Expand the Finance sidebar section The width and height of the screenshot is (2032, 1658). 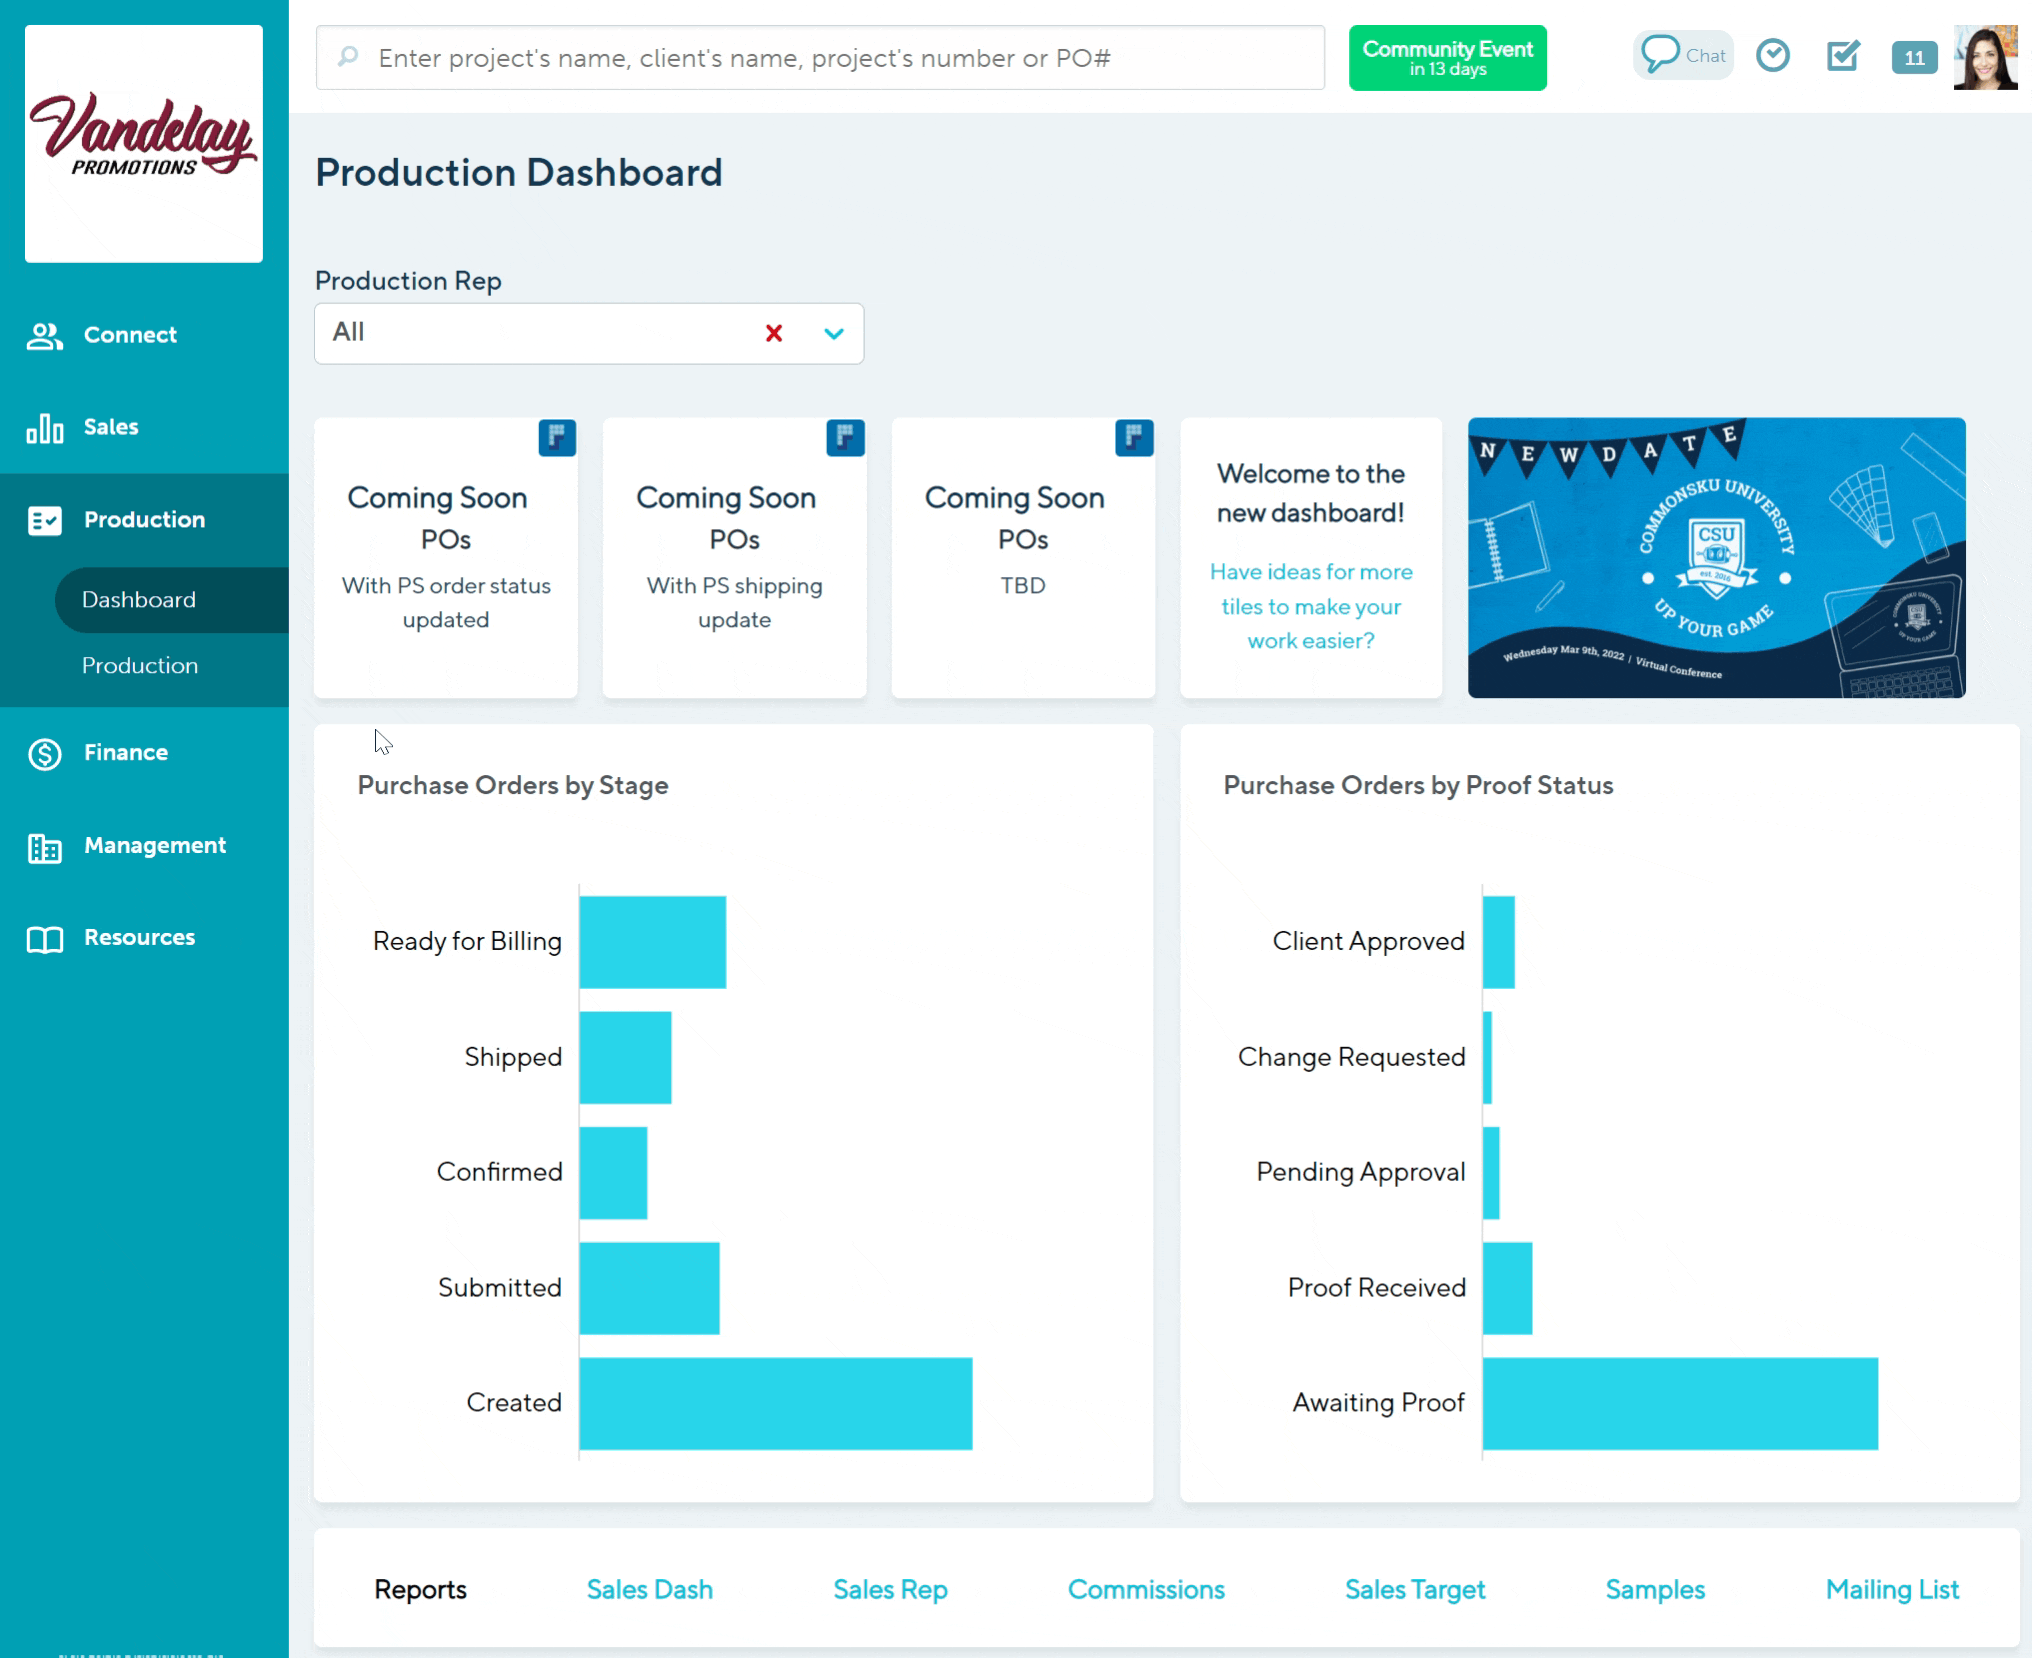(126, 752)
